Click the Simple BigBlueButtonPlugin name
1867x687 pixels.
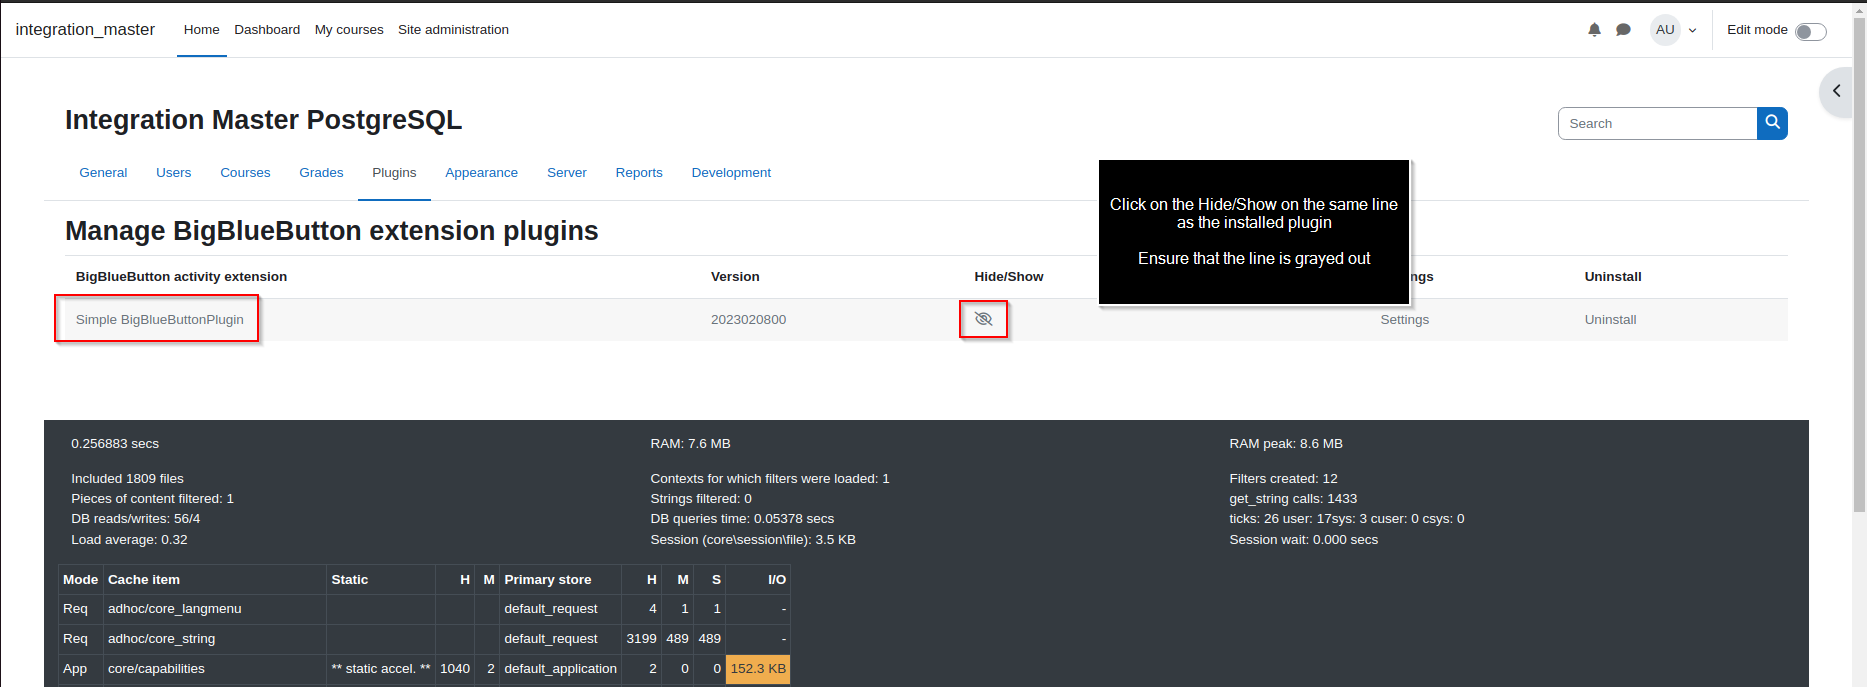(x=159, y=320)
